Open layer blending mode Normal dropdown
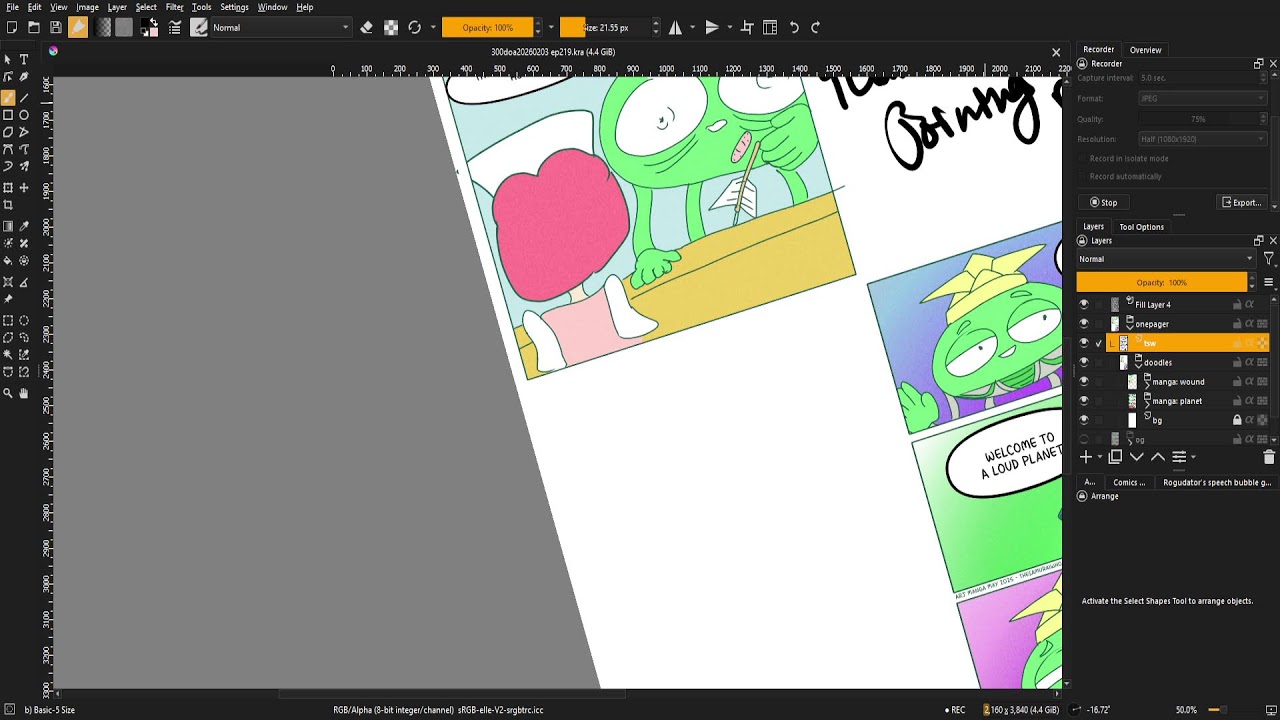The width and height of the screenshot is (1280, 720). [1166, 260]
